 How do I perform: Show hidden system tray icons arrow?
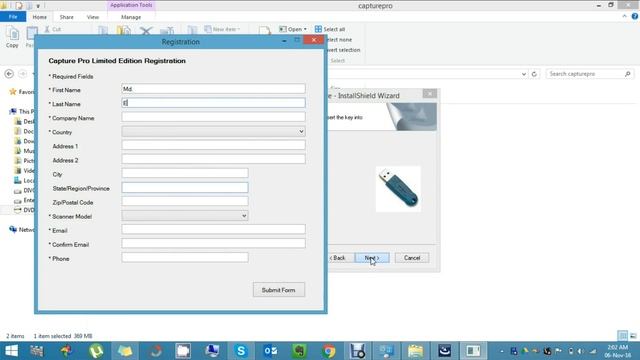[x=502, y=351]
